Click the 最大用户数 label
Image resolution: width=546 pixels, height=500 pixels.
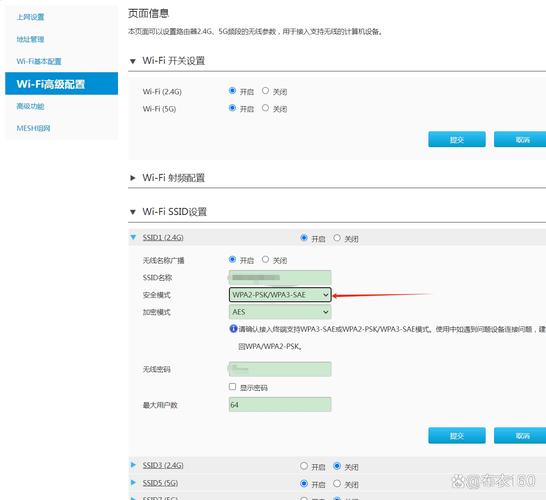160,405
